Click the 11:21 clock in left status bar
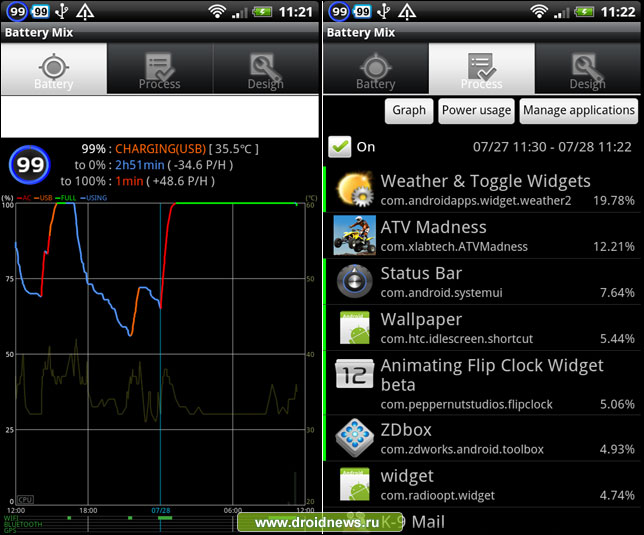This screenshot has height=535, width=644. point(296,12)
